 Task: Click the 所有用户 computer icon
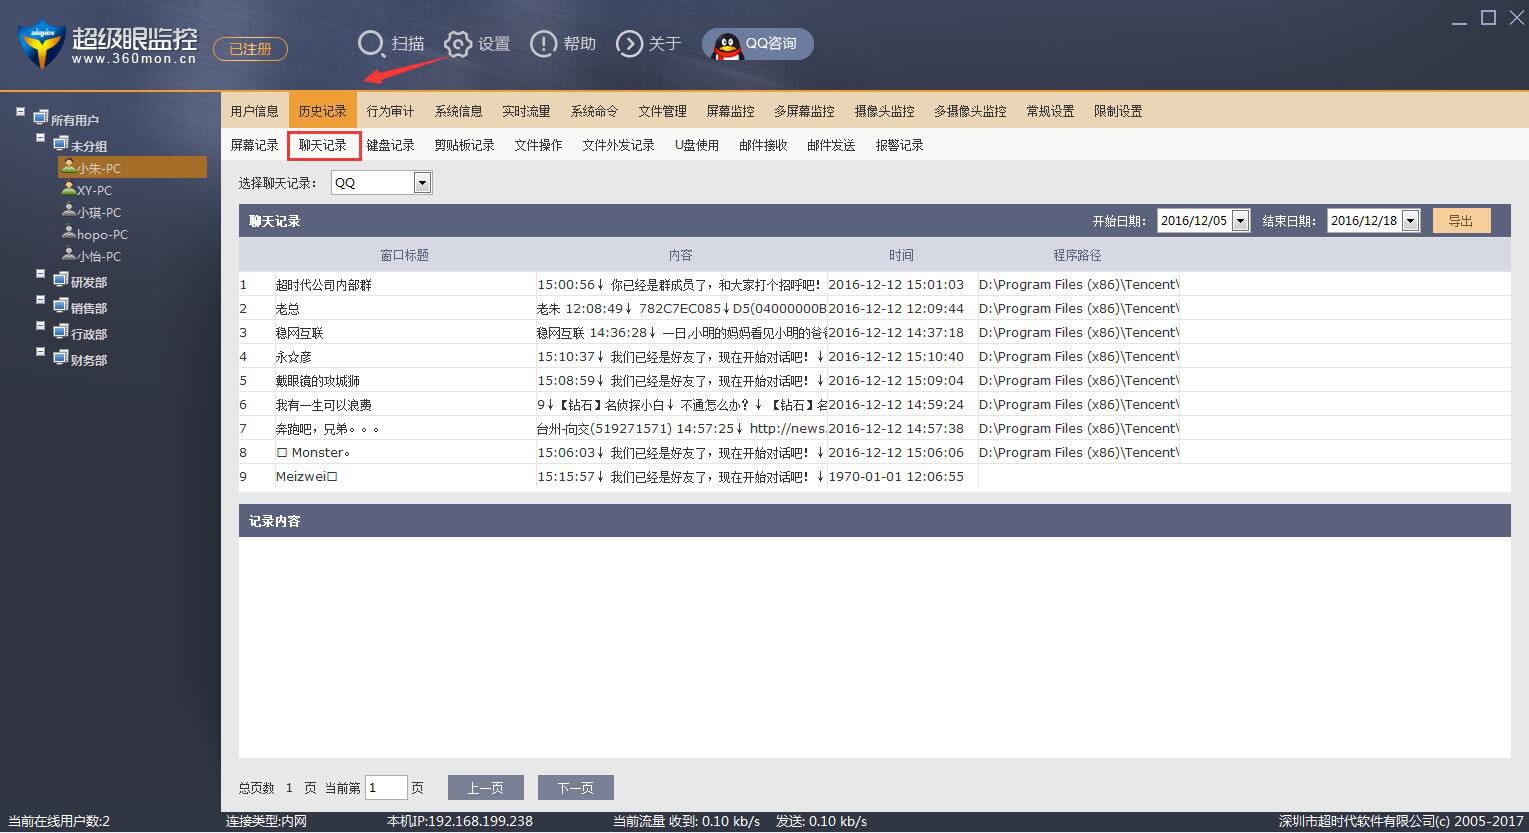41,118
